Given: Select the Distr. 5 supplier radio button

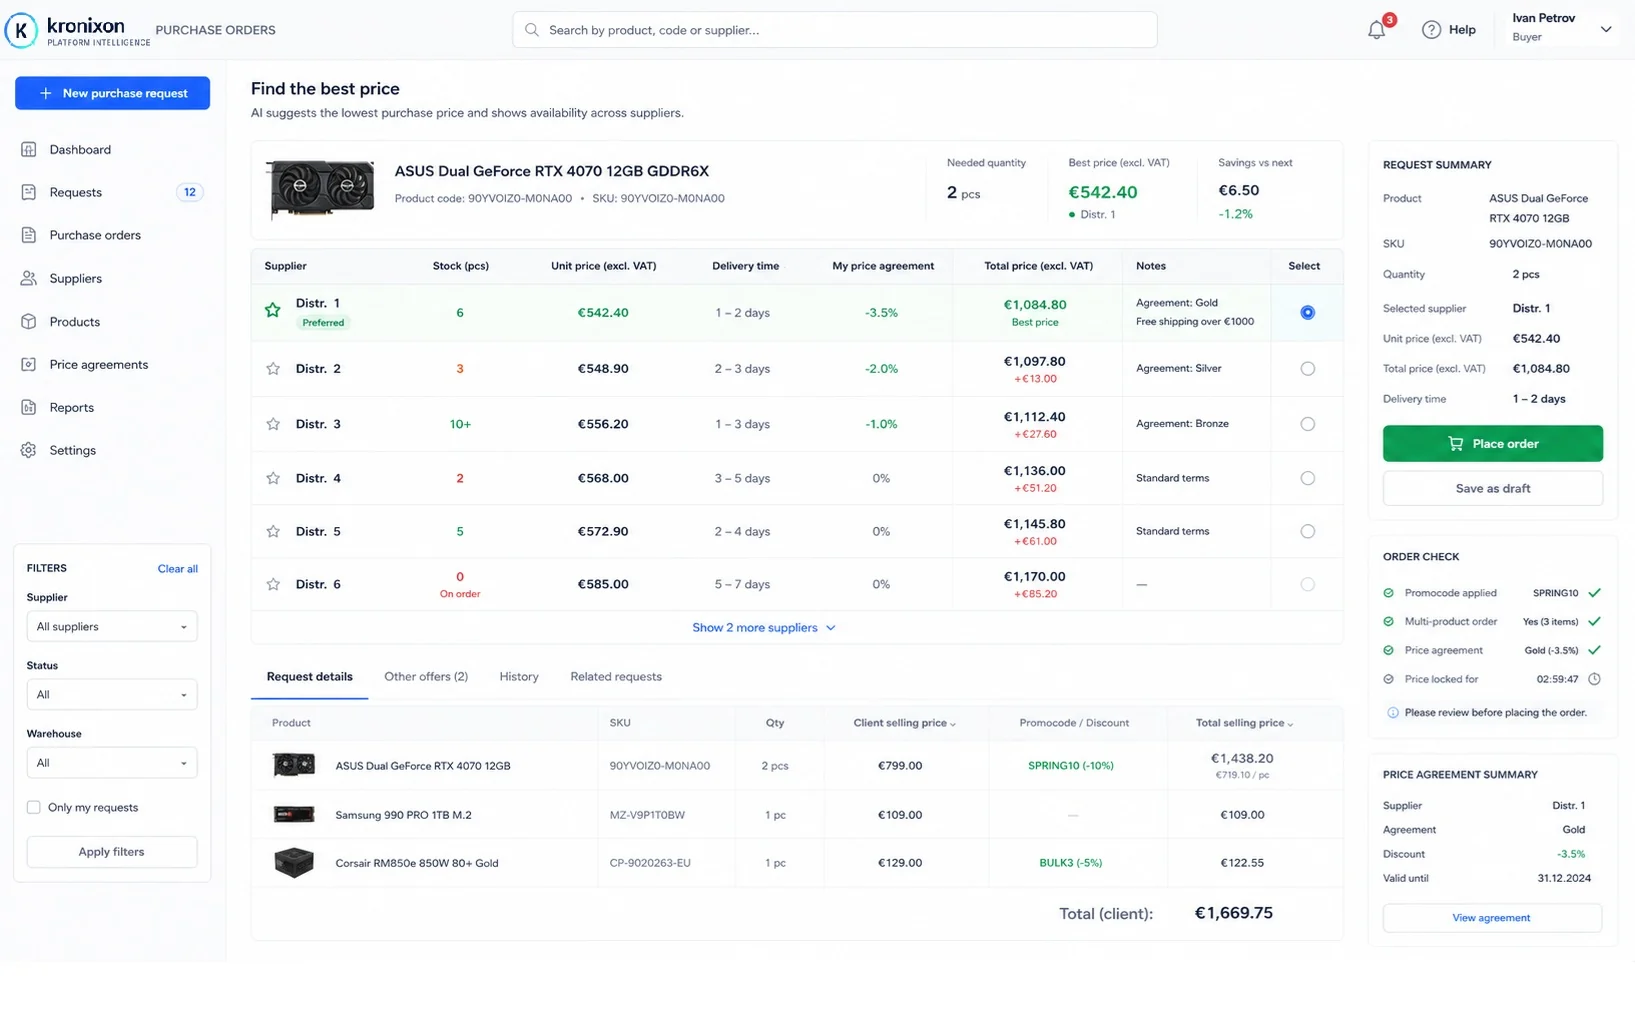Looking at the screenshot, I should [1307, 531].
